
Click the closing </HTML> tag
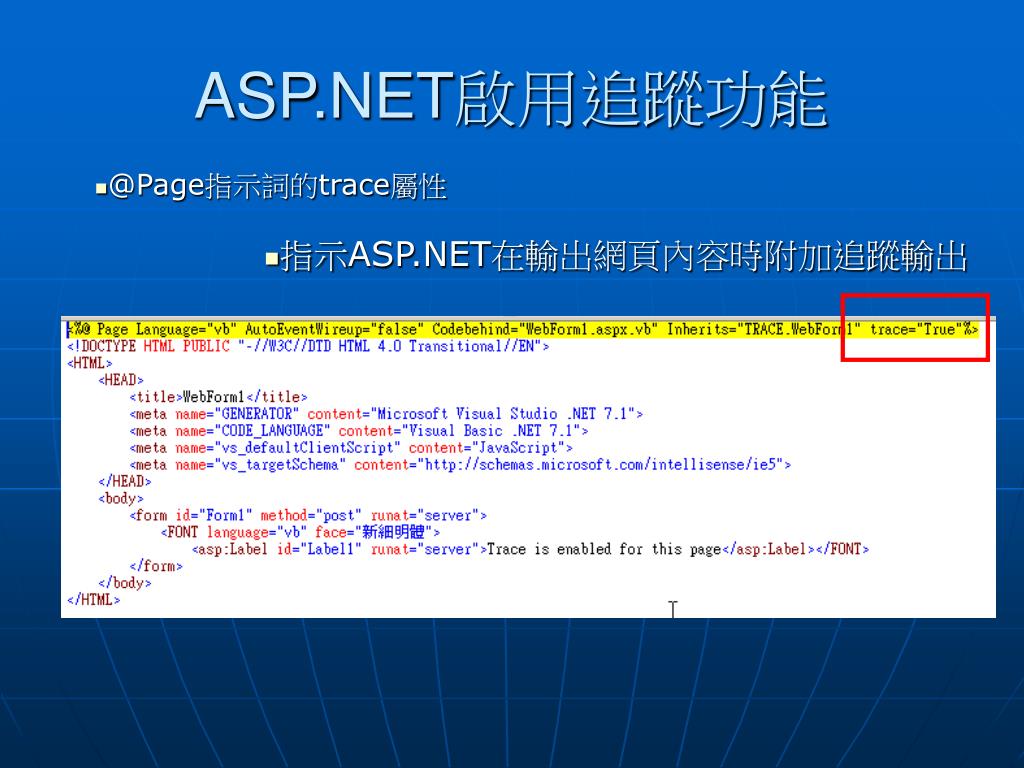point(93,600)
